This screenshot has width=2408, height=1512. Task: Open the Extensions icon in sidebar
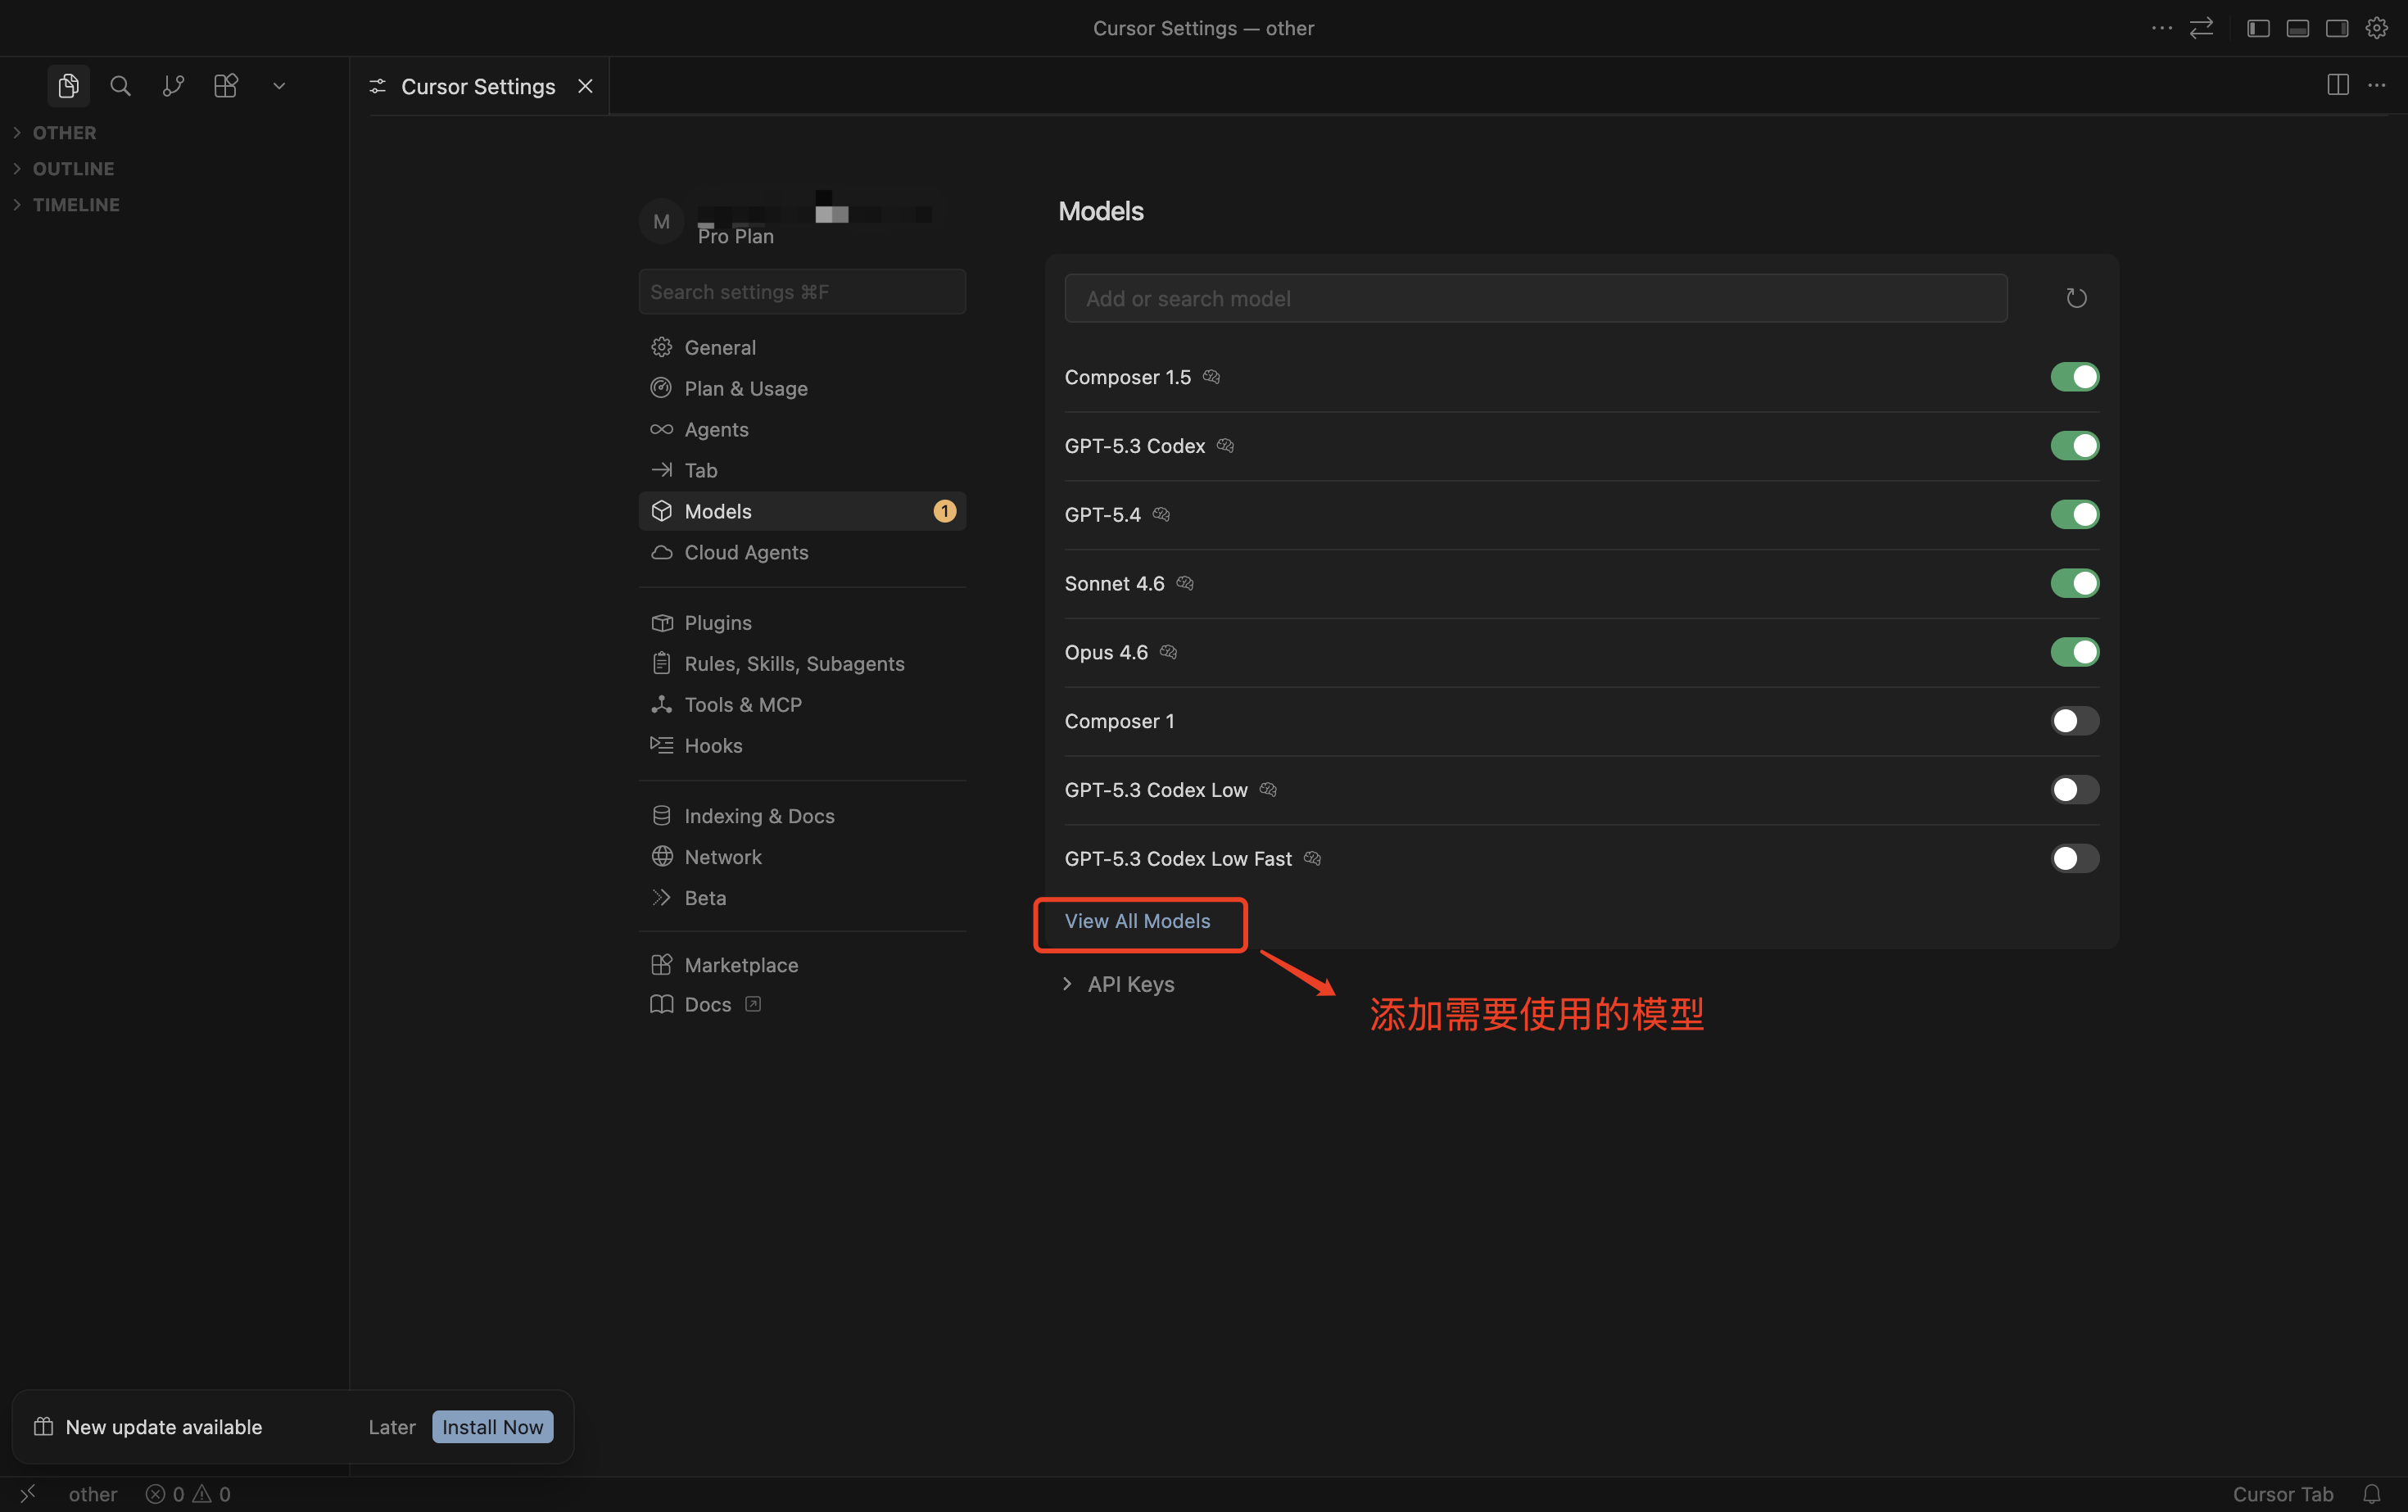[226, 86]
